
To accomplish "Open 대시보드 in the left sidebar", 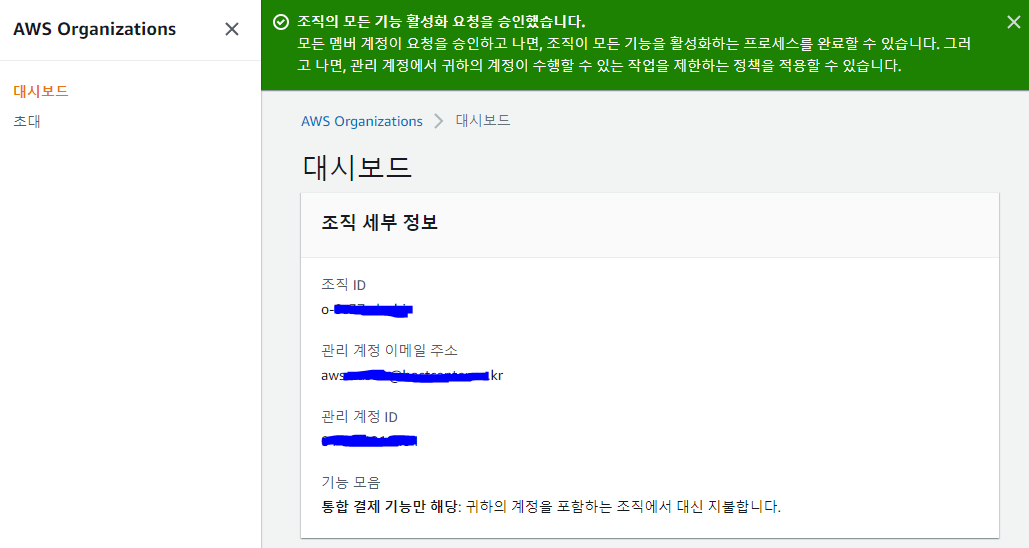I will pos(41,91).
